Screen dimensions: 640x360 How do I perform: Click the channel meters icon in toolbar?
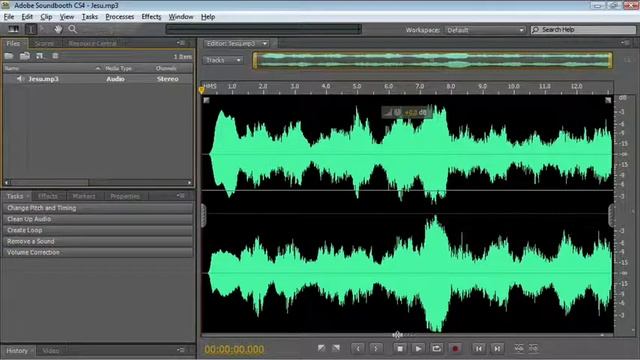point(13,29)
